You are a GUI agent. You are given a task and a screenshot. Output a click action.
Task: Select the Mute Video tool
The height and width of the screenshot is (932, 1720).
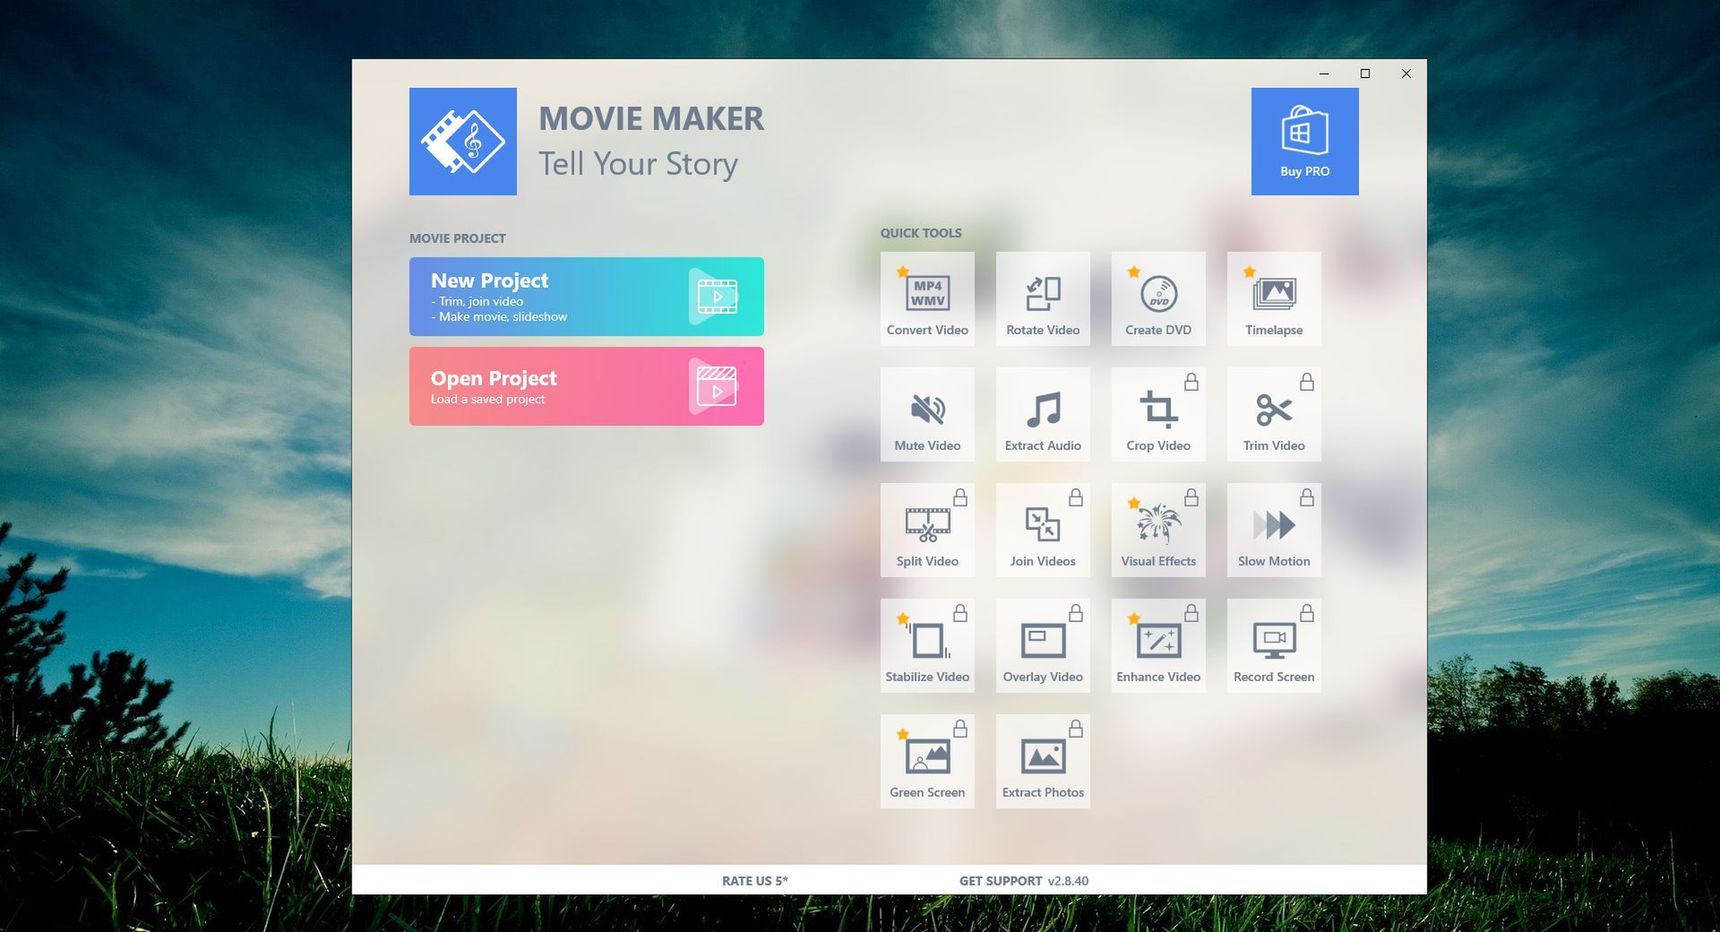pyautogui.click(x=927, y=414)
